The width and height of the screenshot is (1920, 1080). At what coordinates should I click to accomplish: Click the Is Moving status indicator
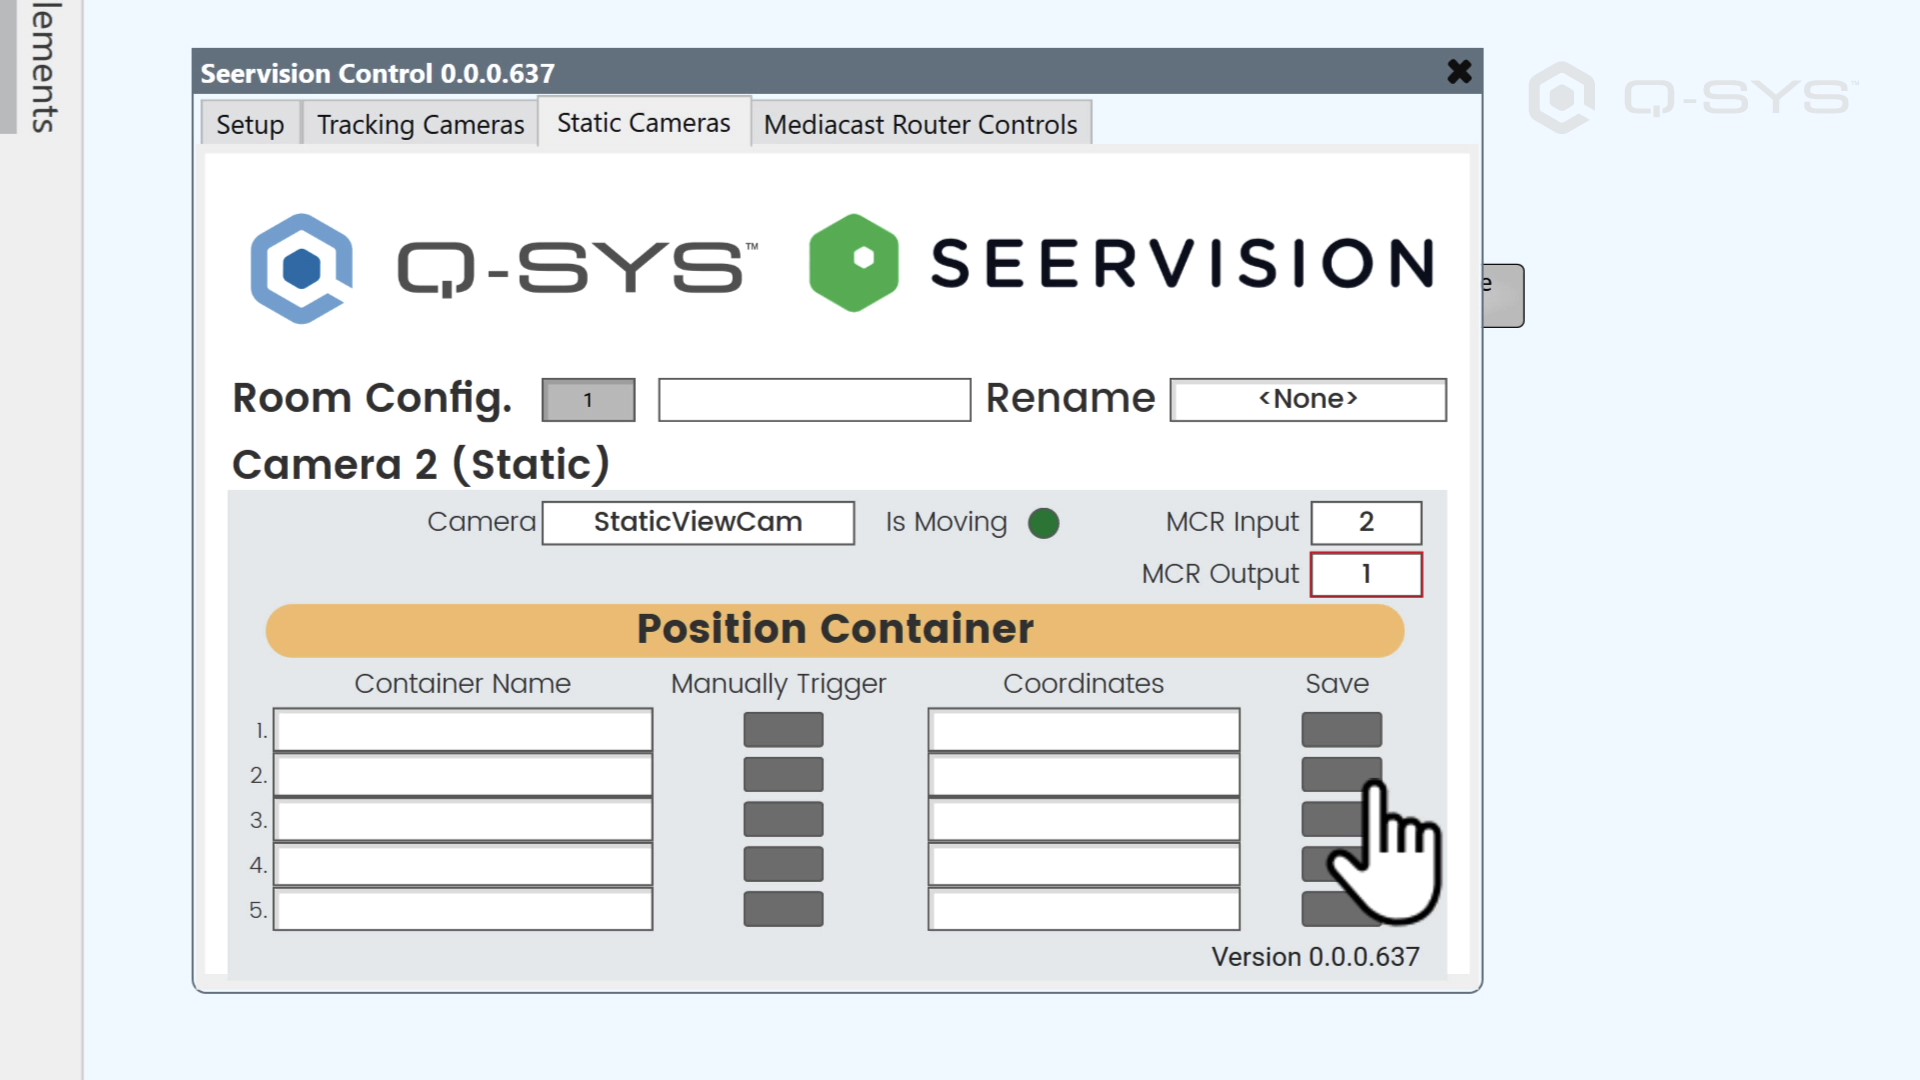pos(1043,522)
